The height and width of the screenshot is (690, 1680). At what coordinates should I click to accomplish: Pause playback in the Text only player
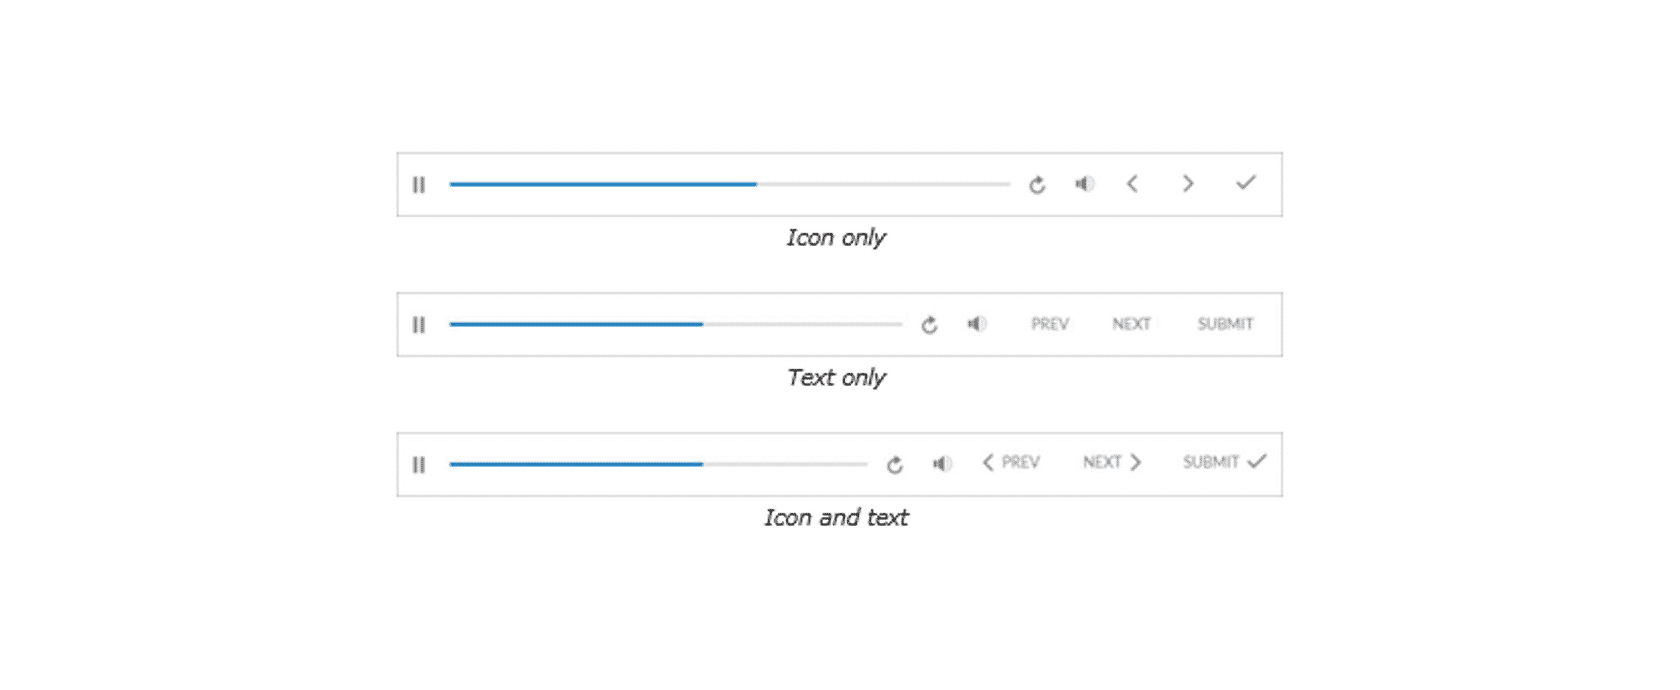point(419,325)
